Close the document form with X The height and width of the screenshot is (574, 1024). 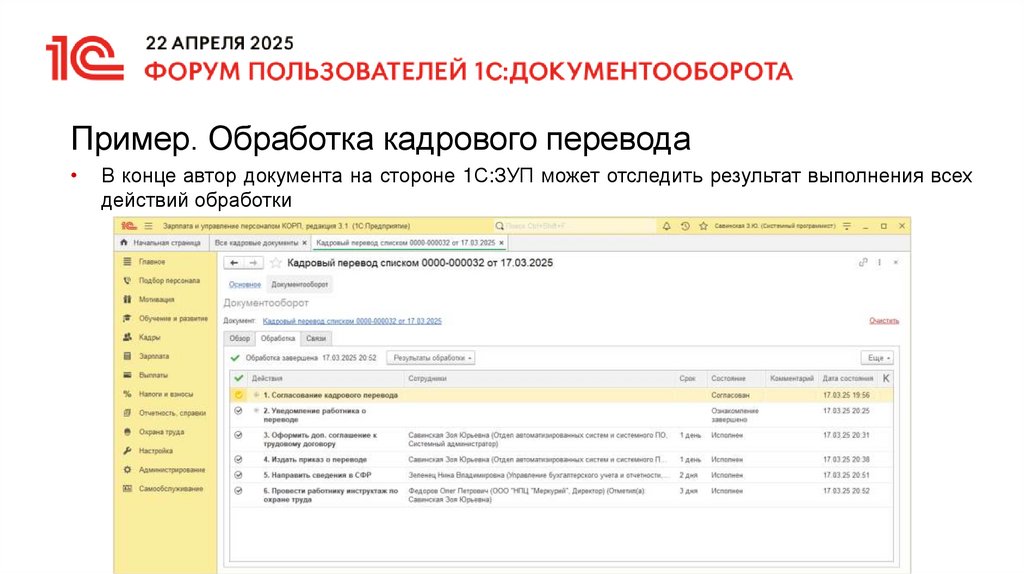point(896,263)
